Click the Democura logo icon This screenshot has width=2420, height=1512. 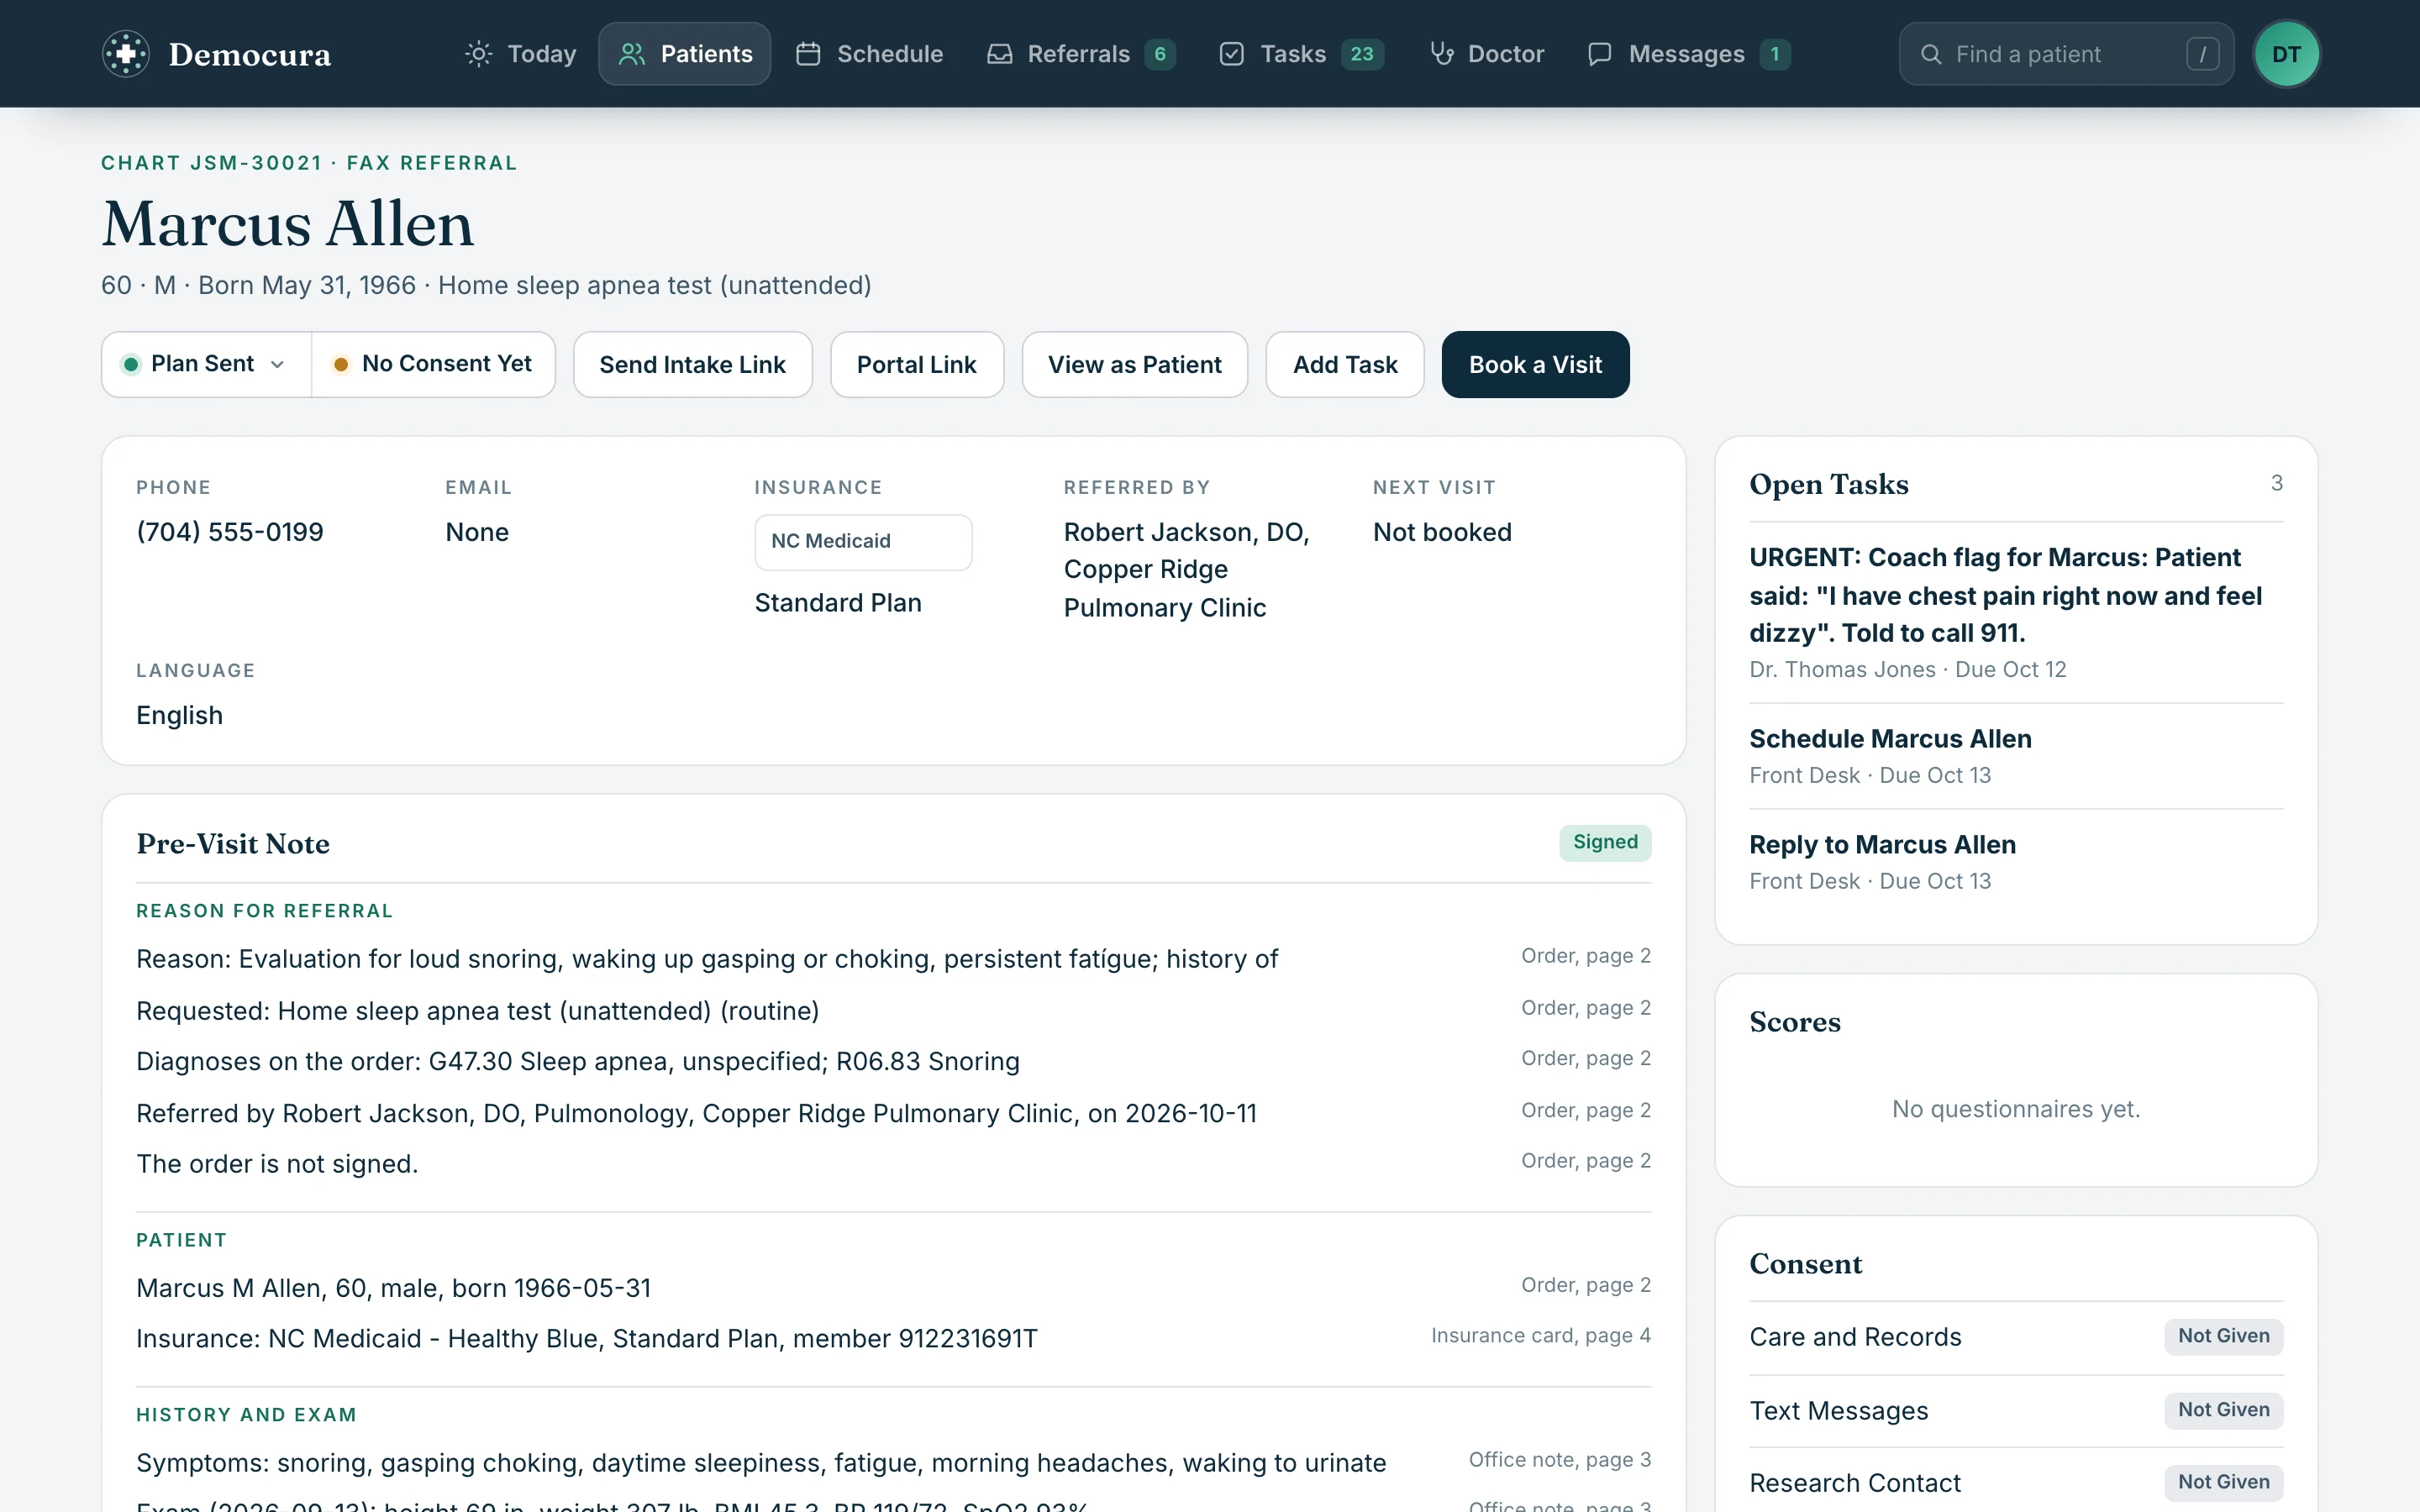coord(126,54)
